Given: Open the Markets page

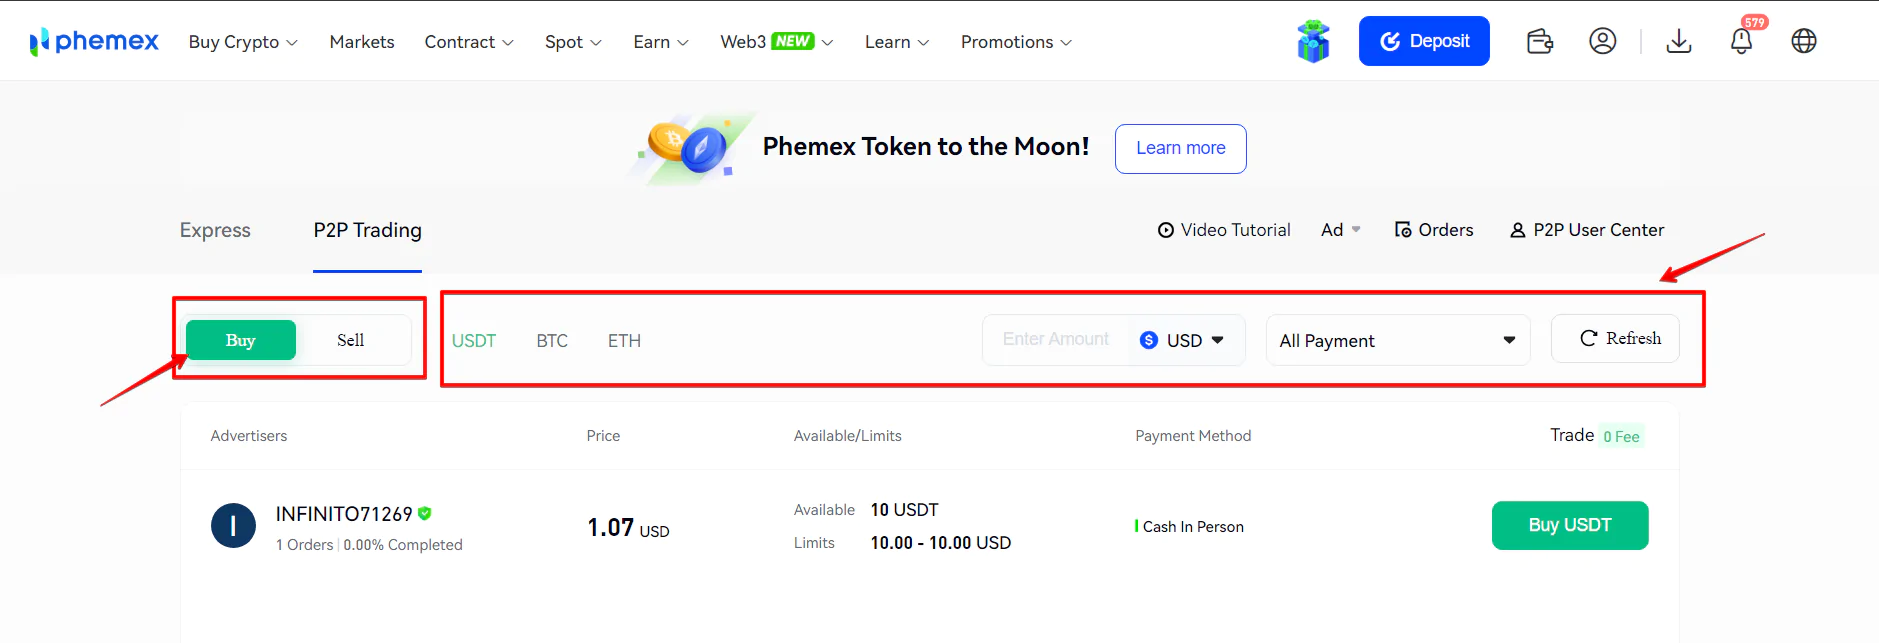Looking at the screenshot, I should 362,42.
